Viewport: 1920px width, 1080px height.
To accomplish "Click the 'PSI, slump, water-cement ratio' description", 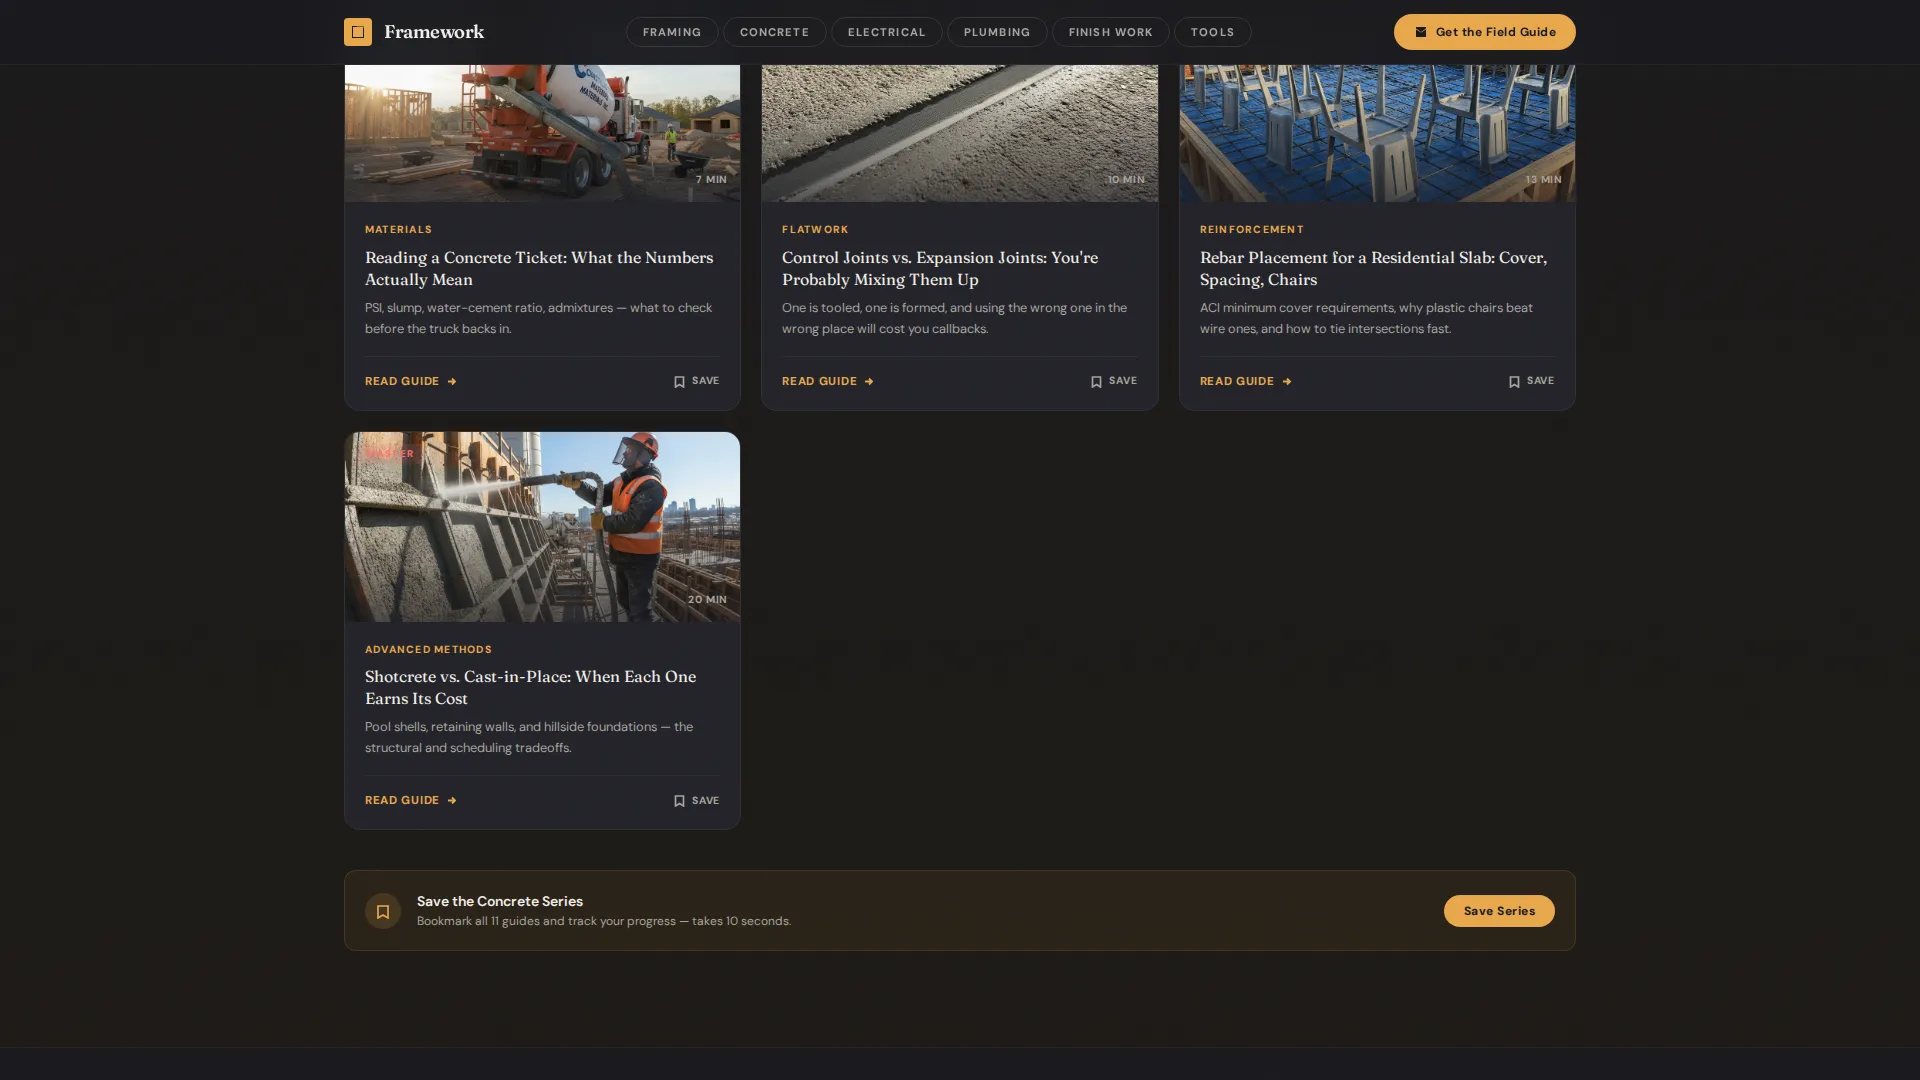I will pos(539,318).
